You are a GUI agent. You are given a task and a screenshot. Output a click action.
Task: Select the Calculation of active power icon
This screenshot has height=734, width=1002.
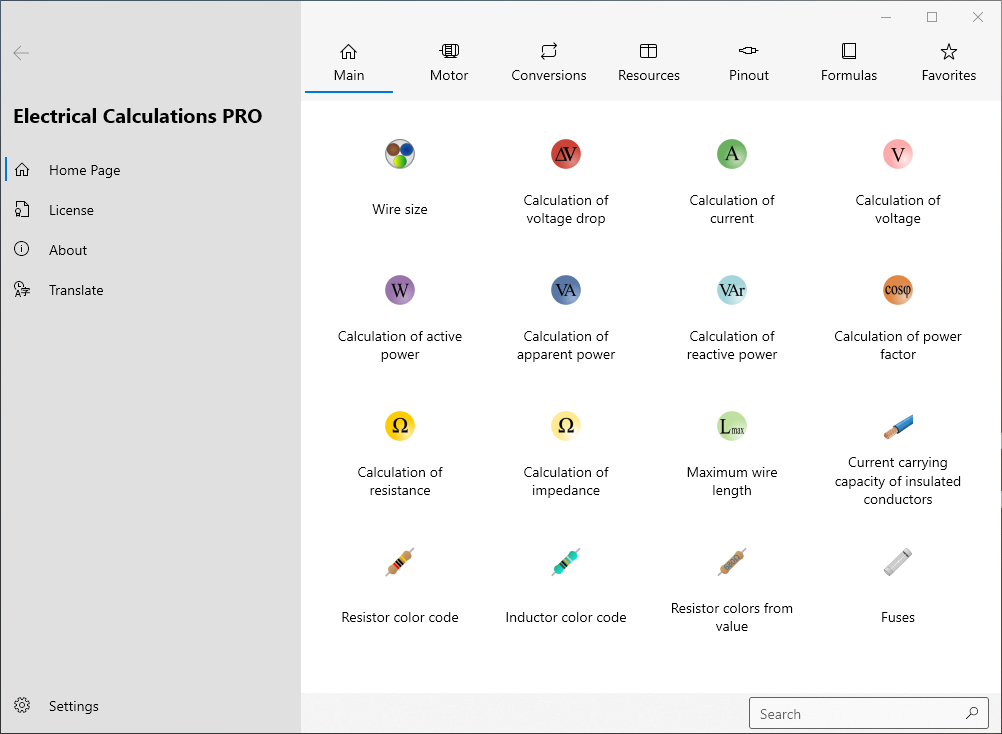tap(400, 290)
